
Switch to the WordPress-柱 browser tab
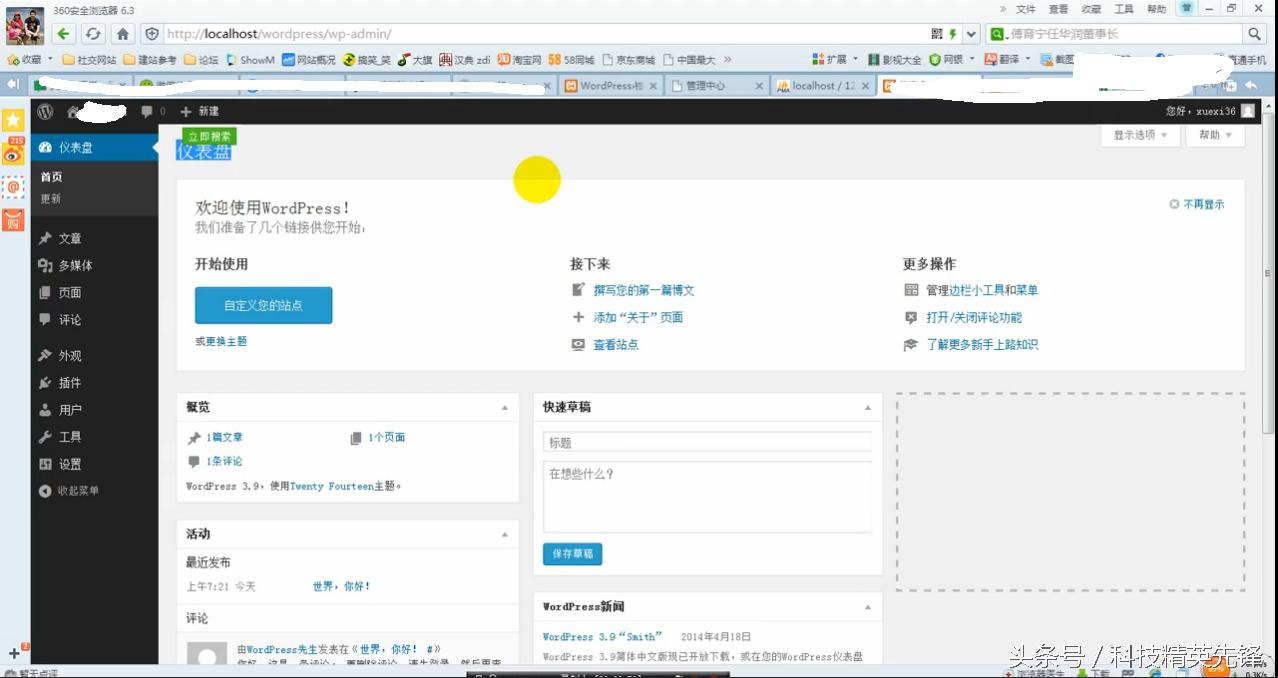(609, 86)
